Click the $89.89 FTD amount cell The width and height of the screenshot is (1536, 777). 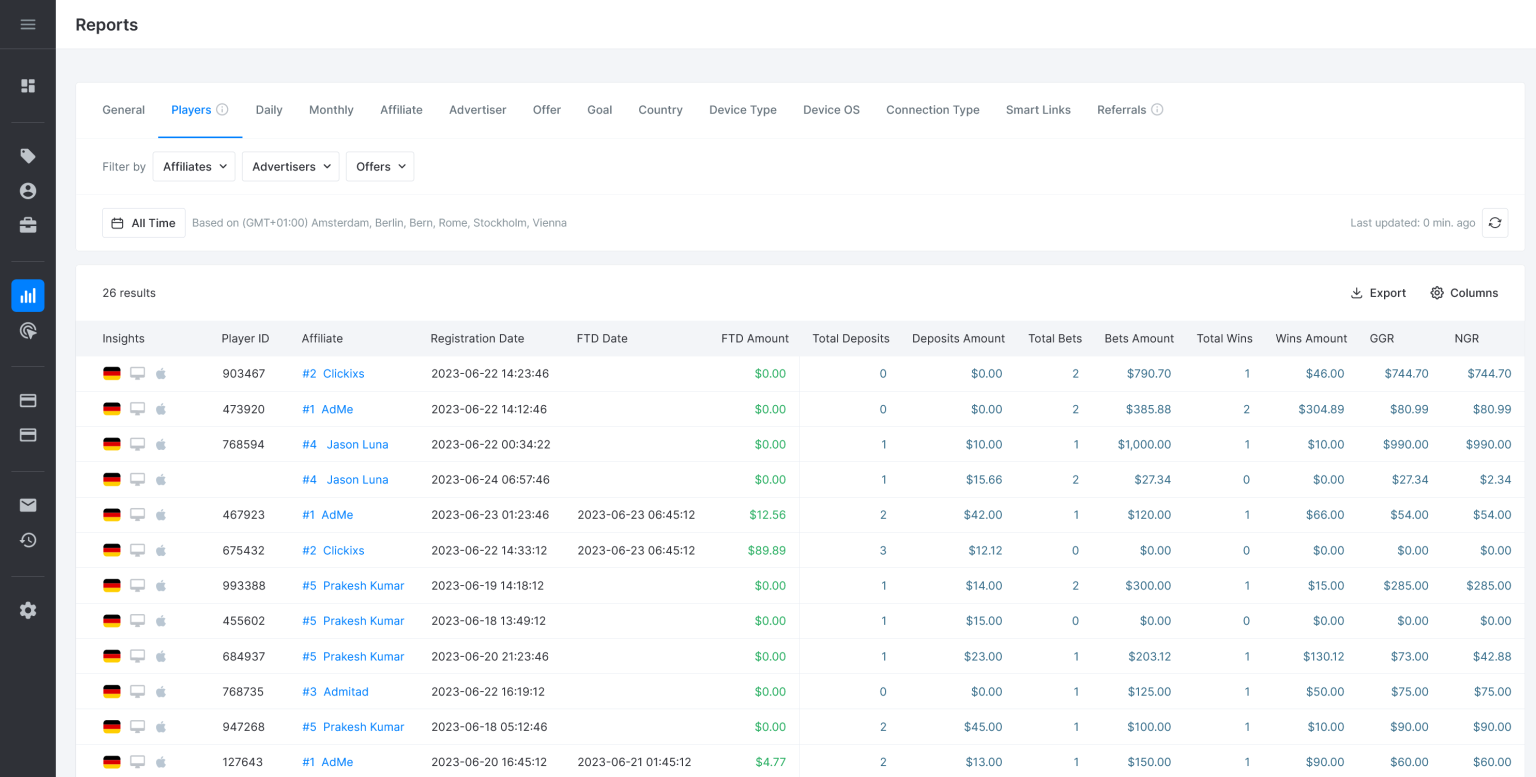767,550
